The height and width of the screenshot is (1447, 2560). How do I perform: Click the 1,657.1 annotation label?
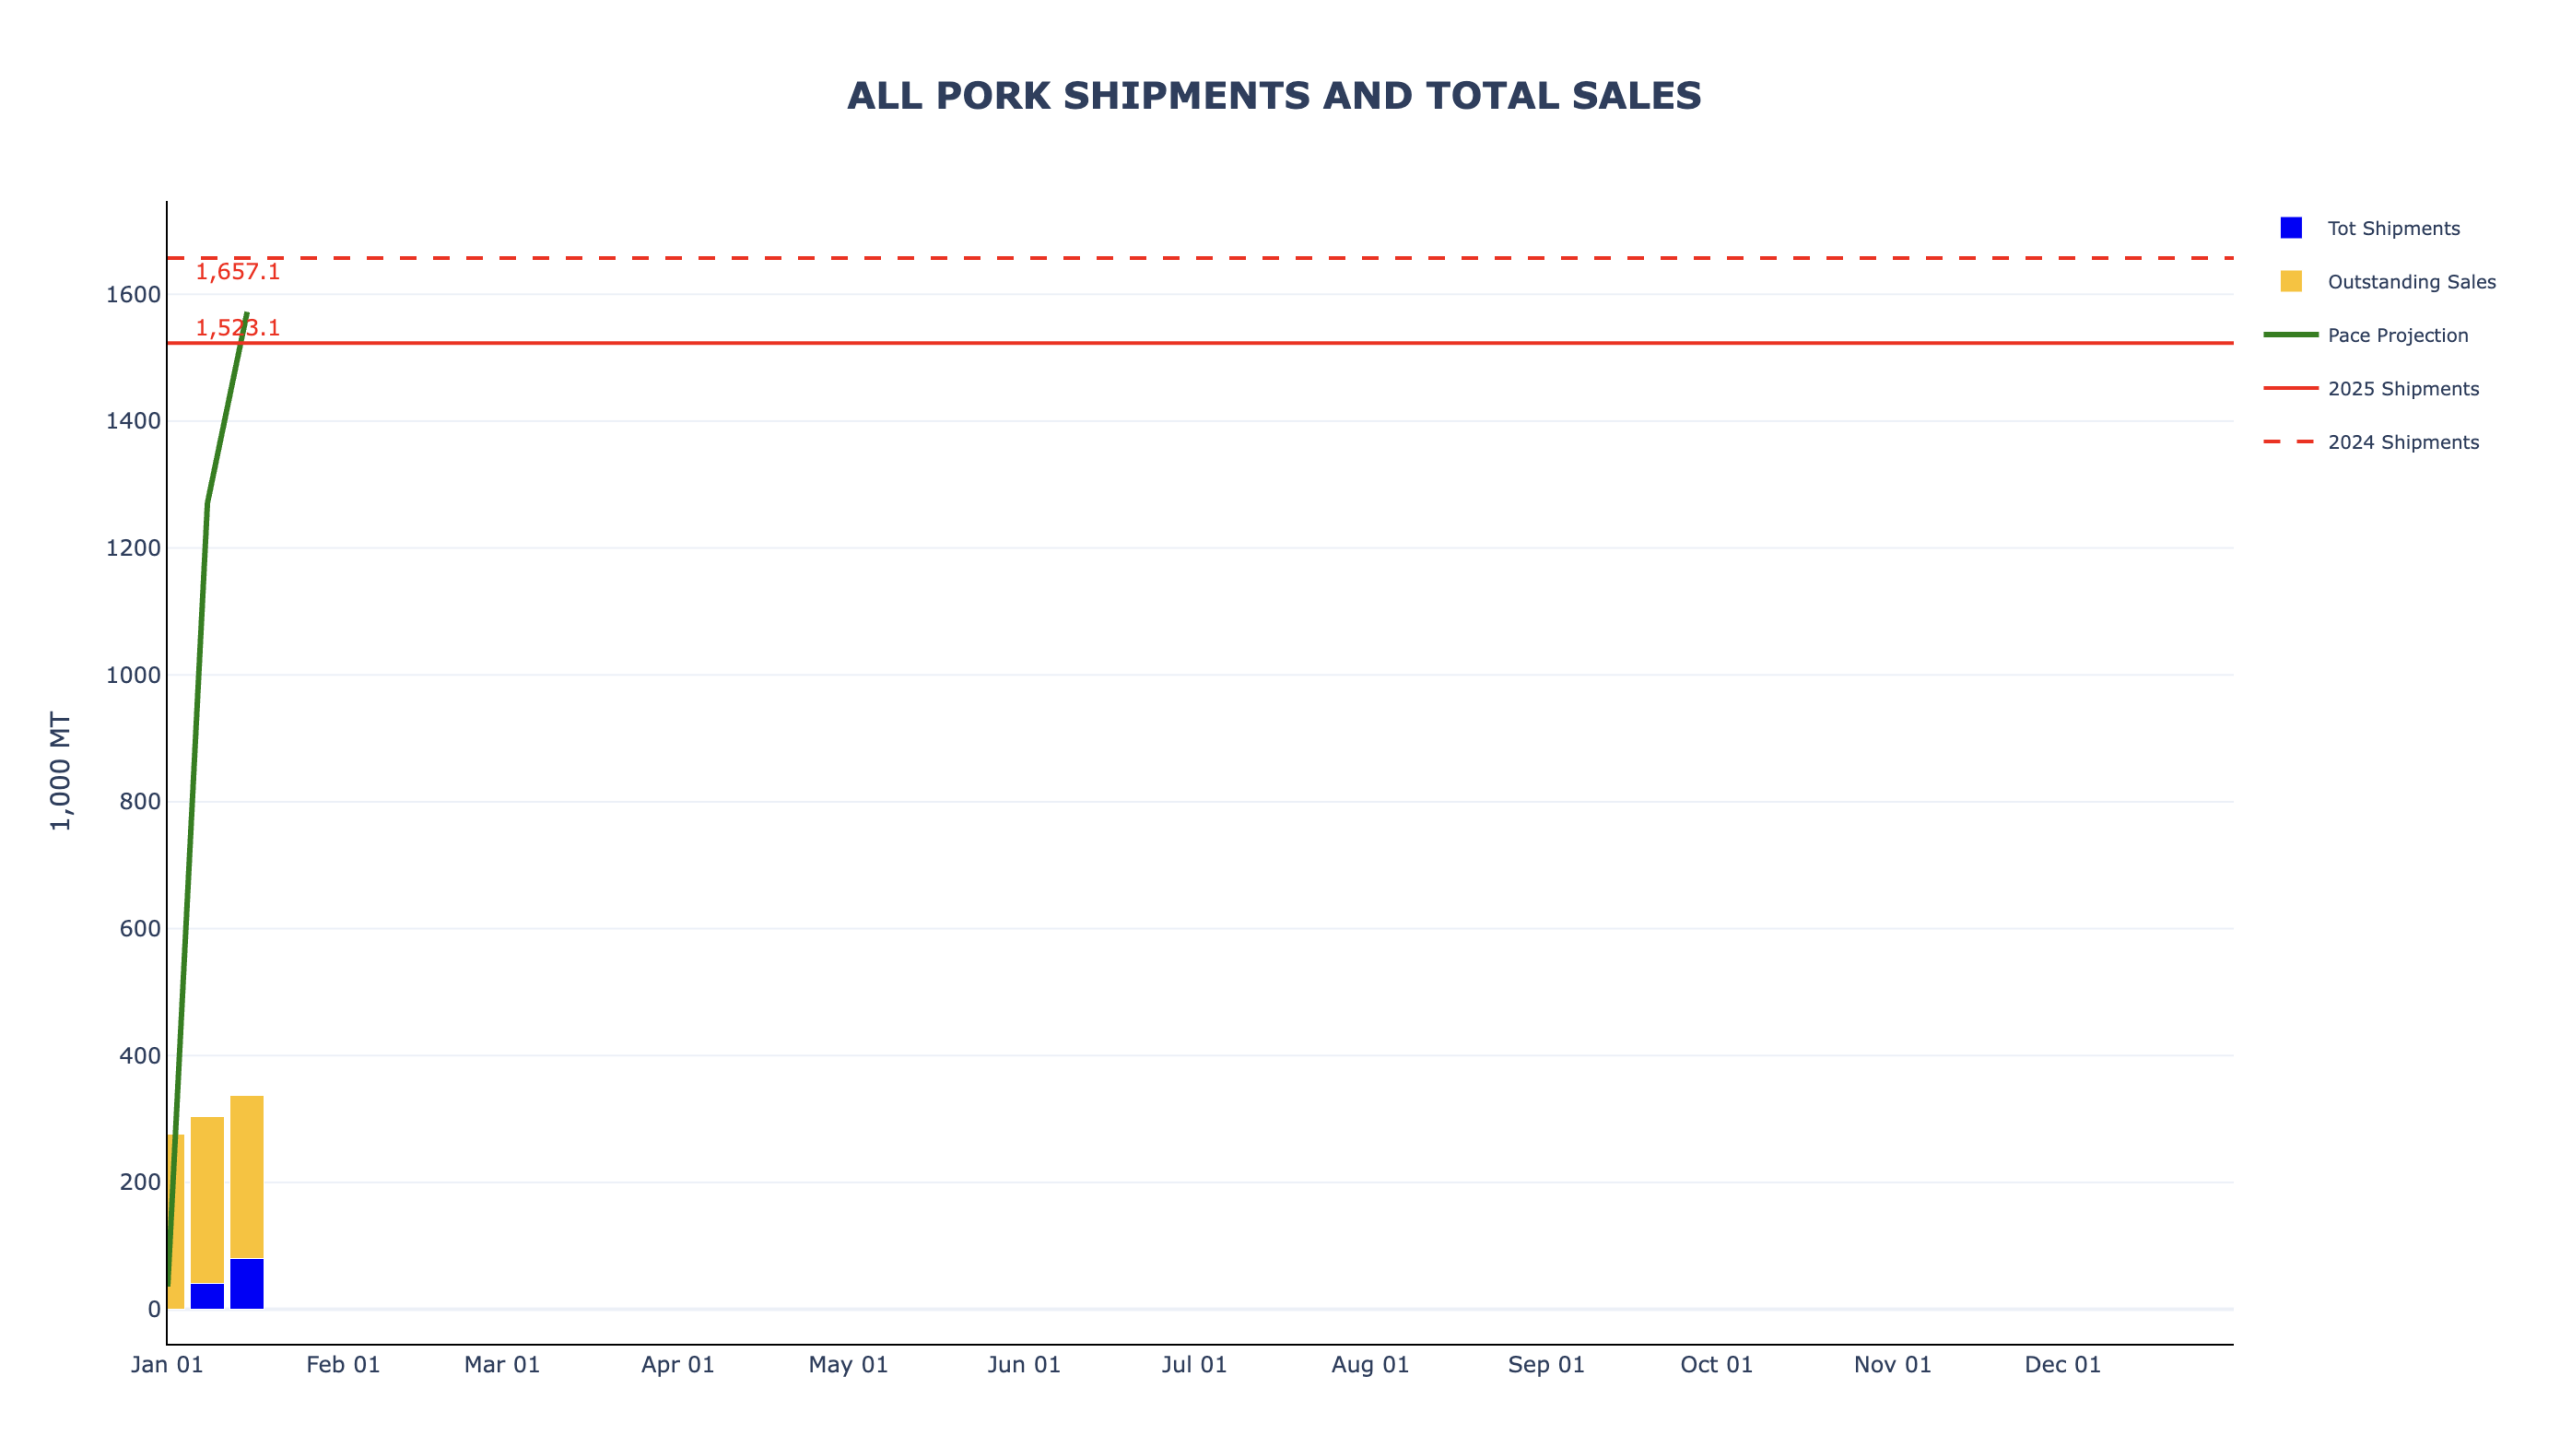(238, 272)
